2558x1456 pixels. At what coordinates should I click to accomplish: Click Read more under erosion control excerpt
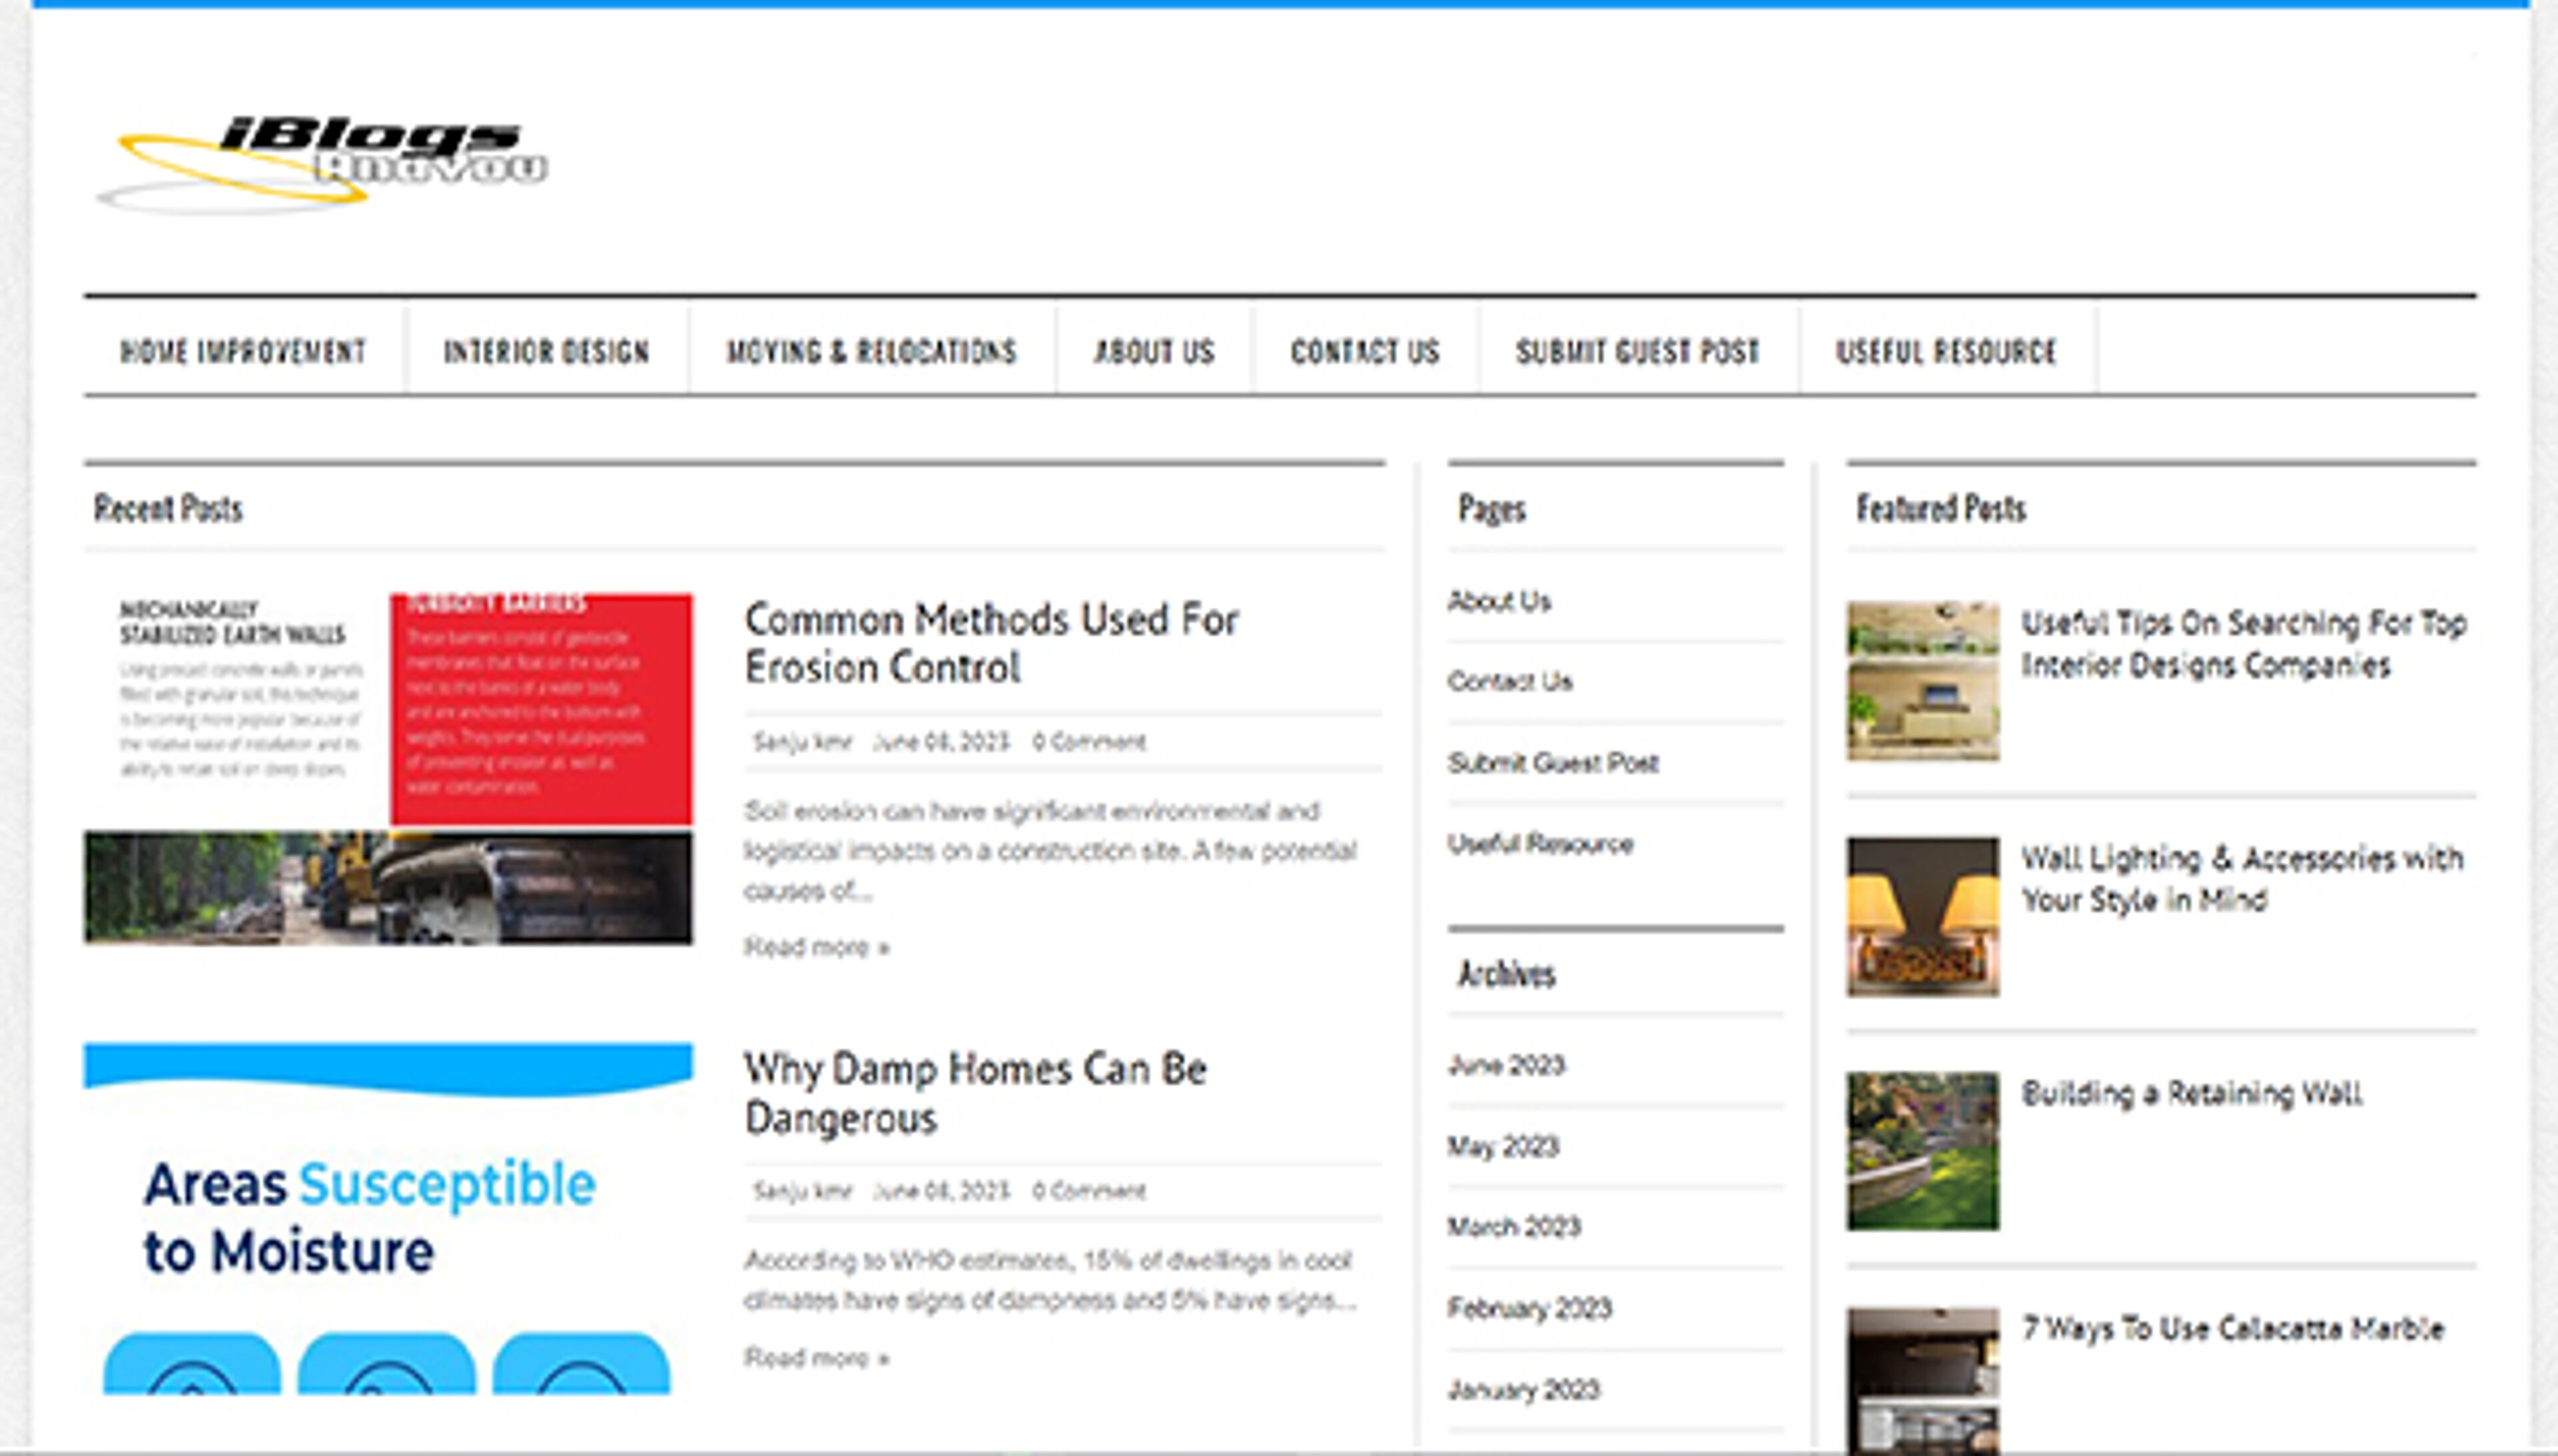(x=816, y=947)
